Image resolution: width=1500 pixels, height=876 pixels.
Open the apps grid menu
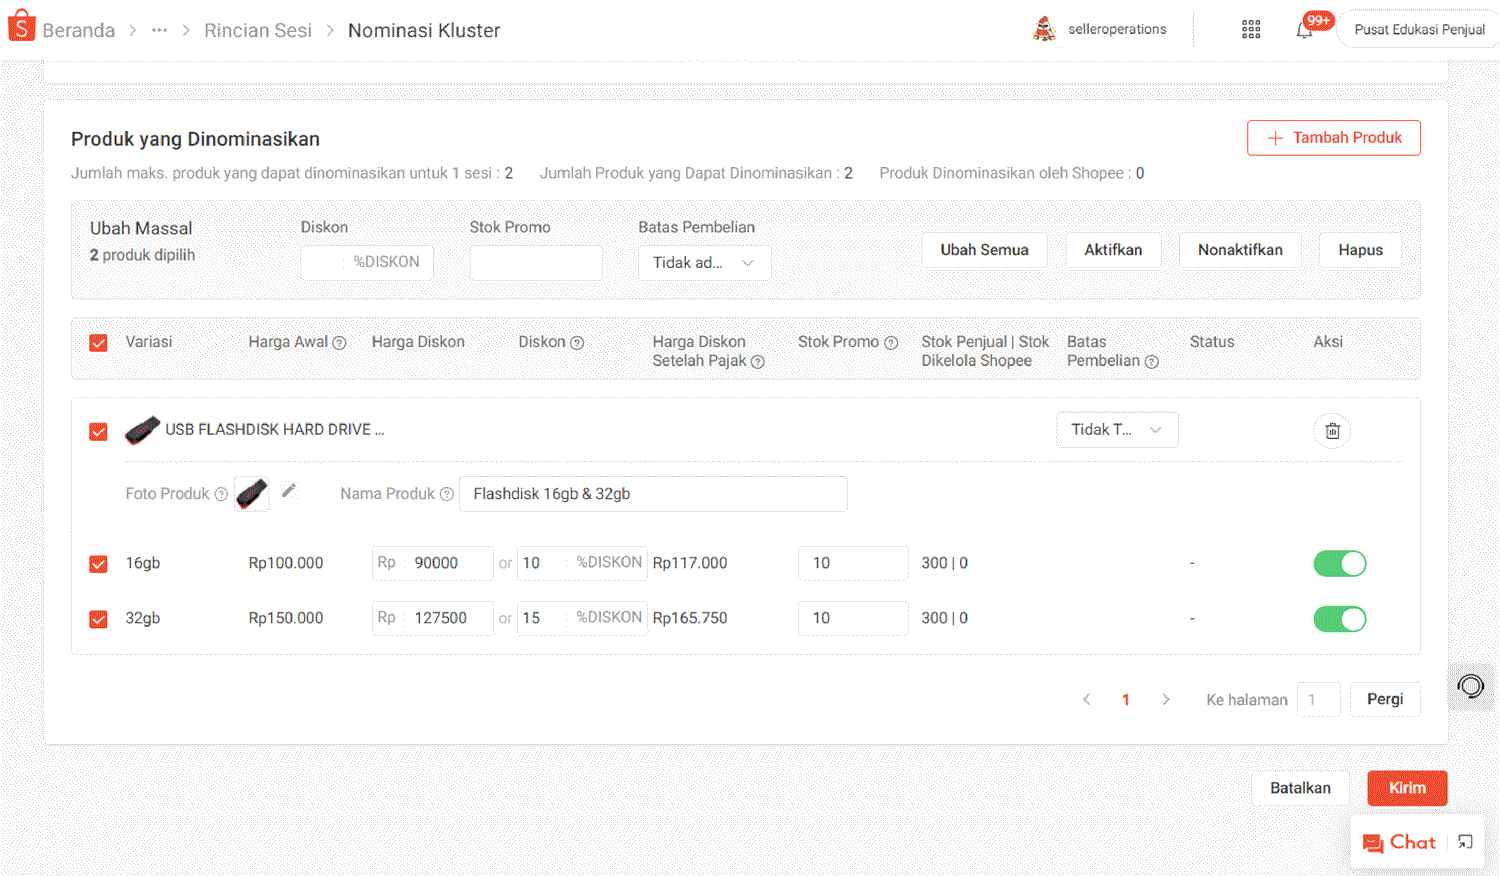pyautogui.click(x=1251, y=30)
